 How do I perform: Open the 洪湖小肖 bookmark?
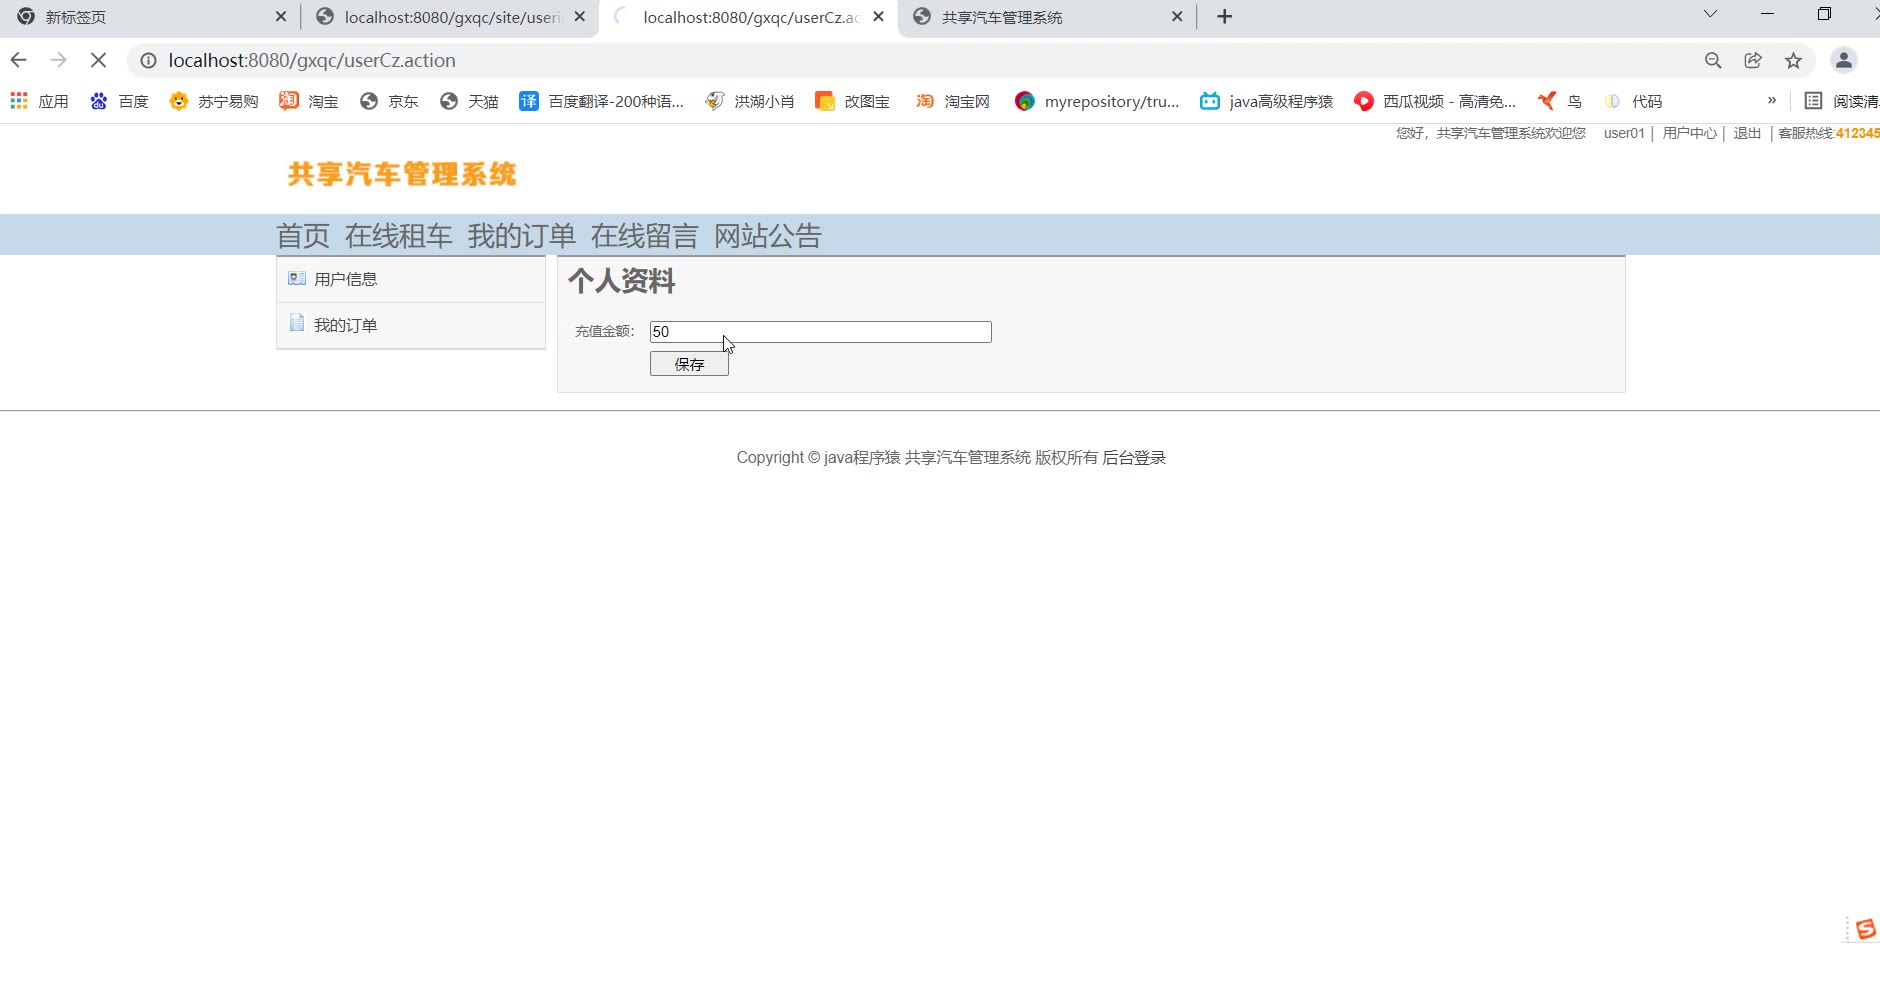[x=750, y=101]
